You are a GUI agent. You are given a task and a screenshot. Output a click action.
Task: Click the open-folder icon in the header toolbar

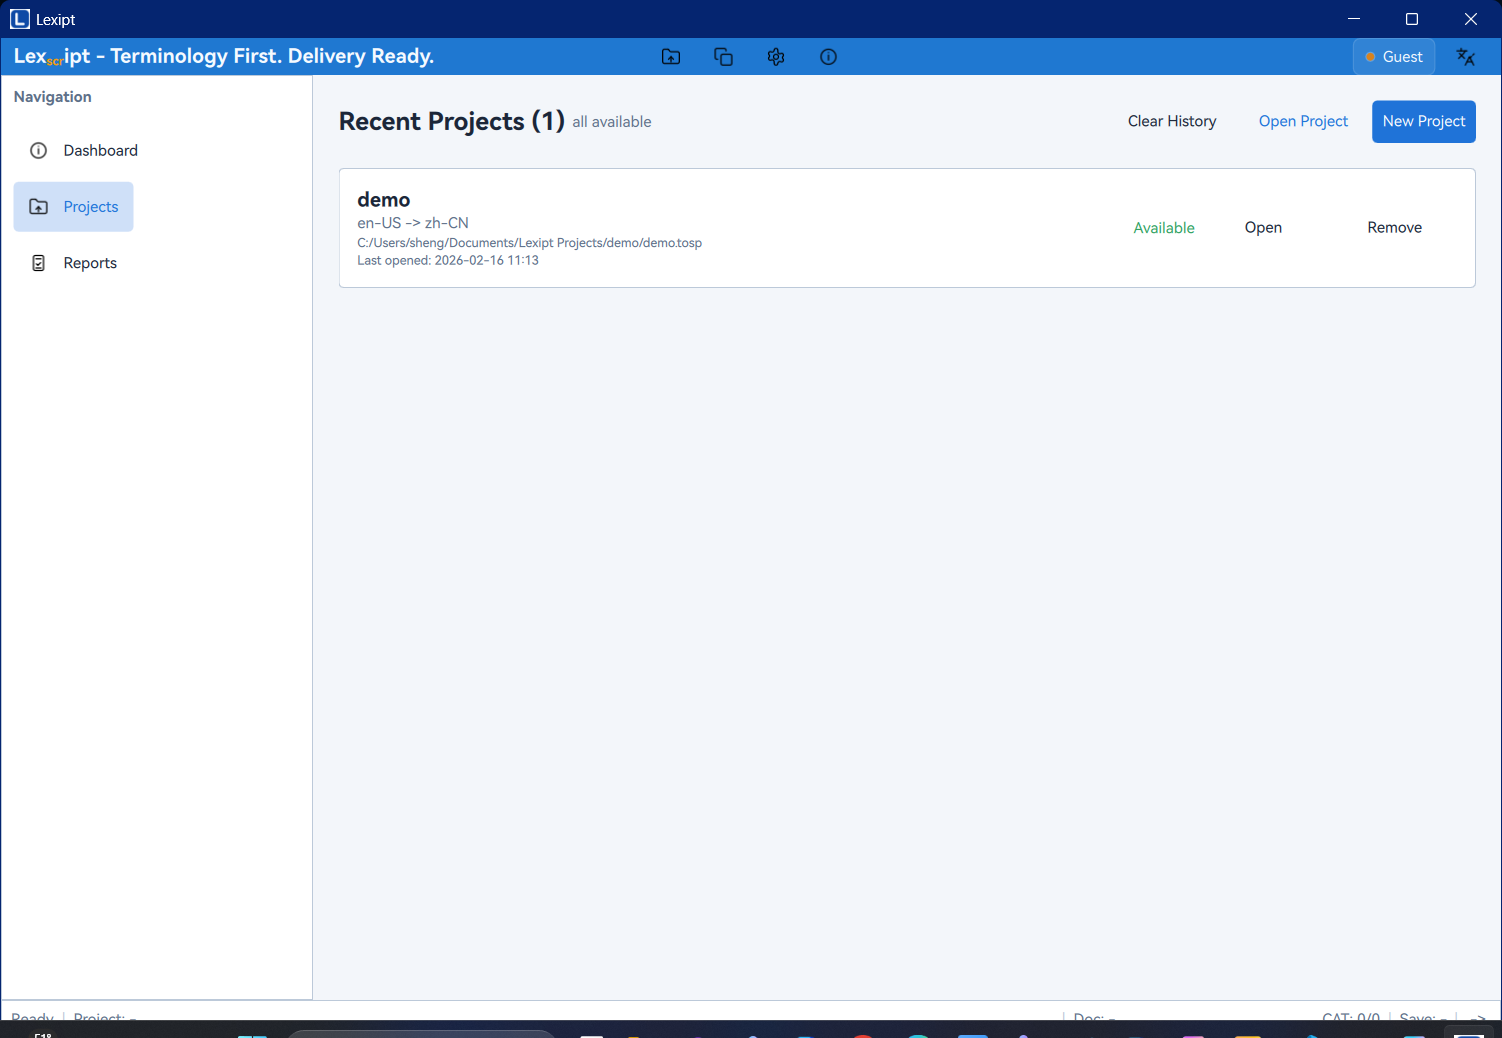[671, 57]
